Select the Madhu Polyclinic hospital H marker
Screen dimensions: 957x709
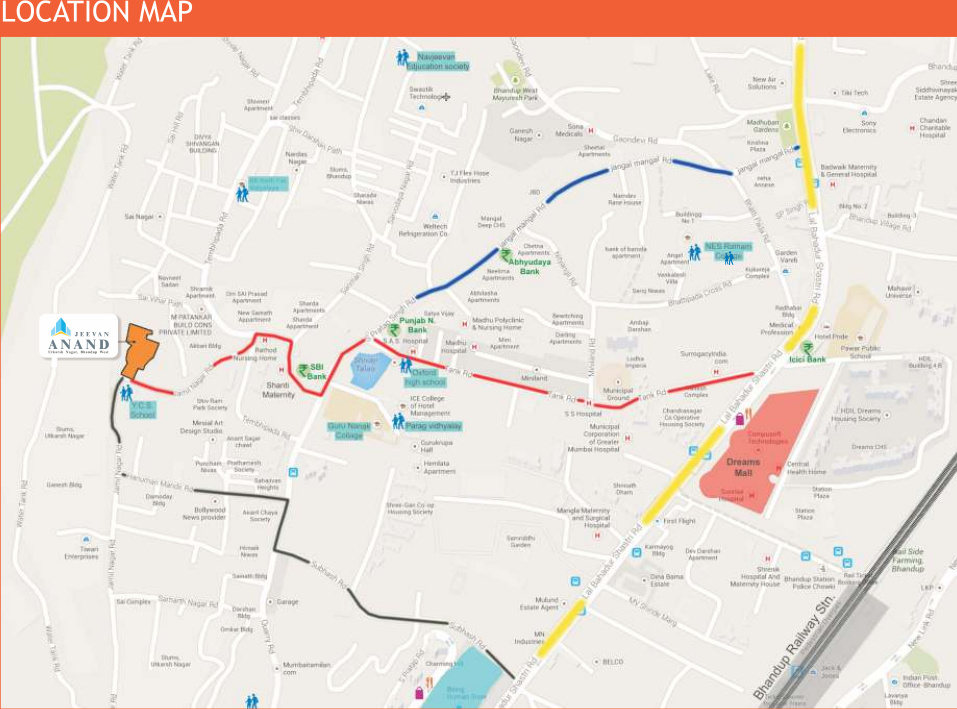[x=464, y=324]
